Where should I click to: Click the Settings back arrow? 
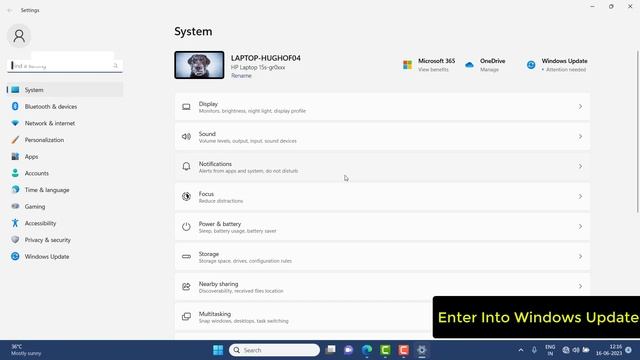[10, 10]
